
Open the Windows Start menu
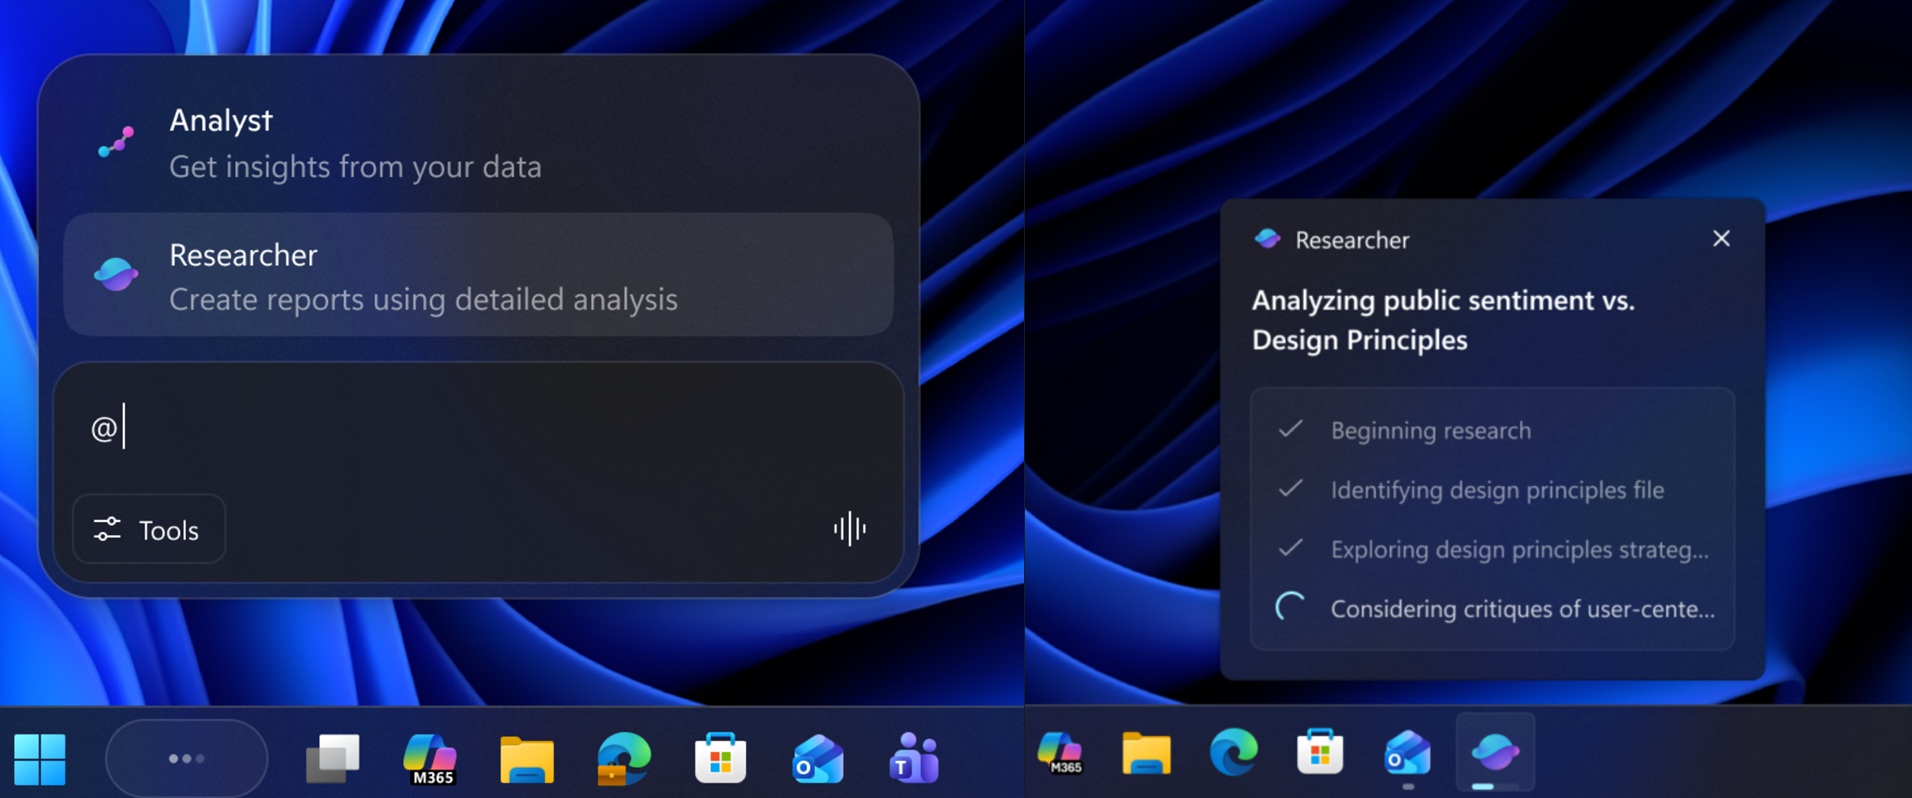[40, 759]
